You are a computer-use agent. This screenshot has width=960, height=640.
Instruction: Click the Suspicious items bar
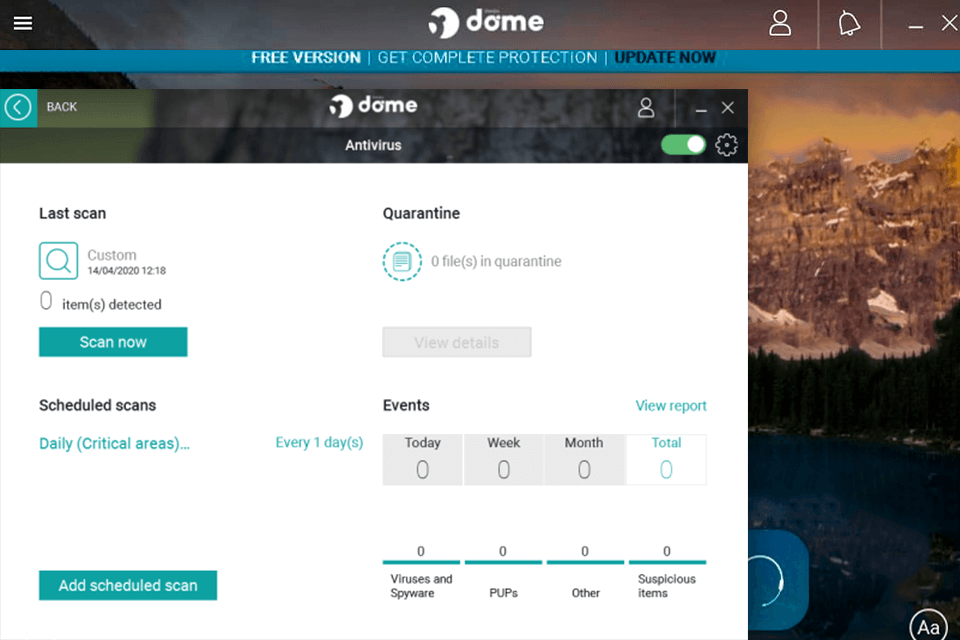pyautogui.click(x=667, y=562)
